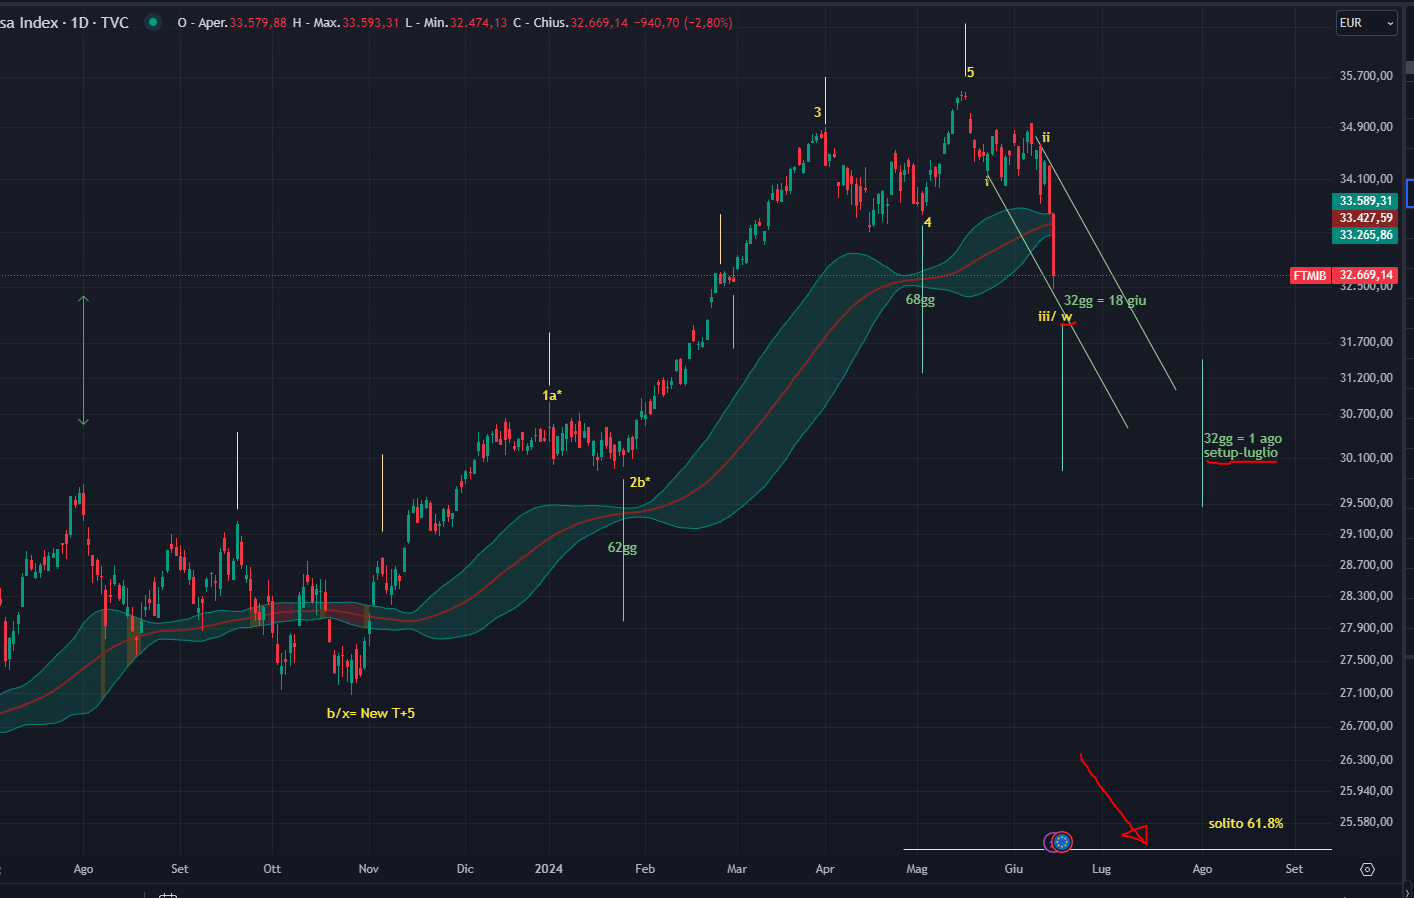Click the 'Apr' time axis label
Viewport: 1414px width, 898px height.
click(825, 869)
